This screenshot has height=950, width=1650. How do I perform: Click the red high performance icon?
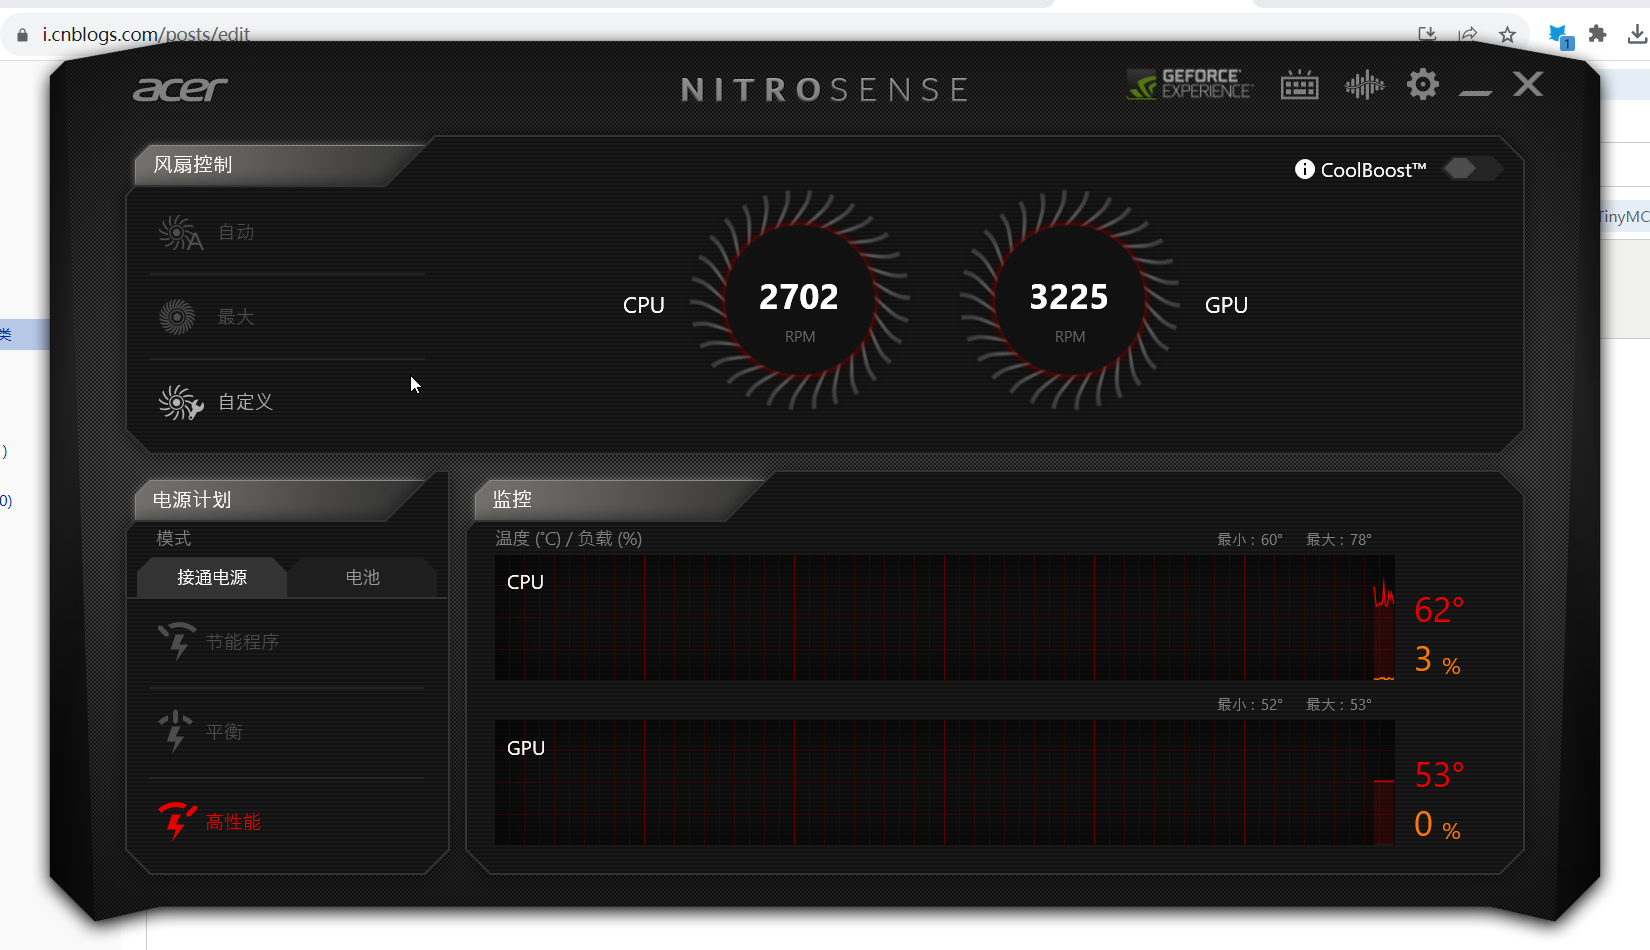[177, 821]
